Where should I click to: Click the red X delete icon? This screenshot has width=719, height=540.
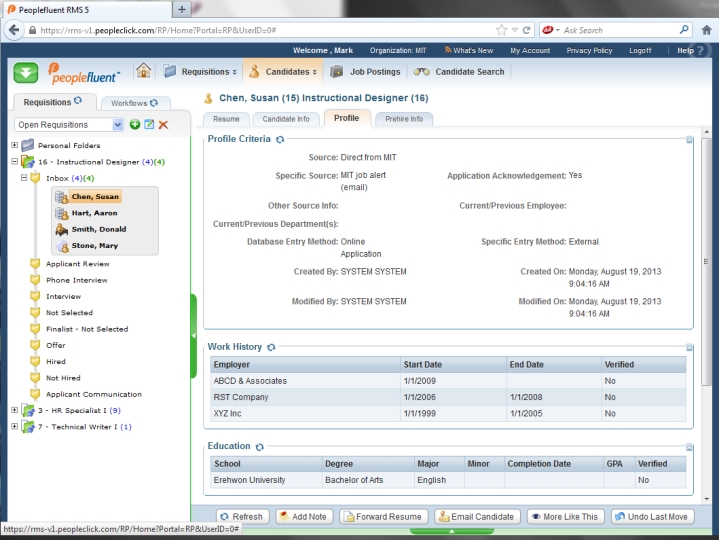coord(163,124)
